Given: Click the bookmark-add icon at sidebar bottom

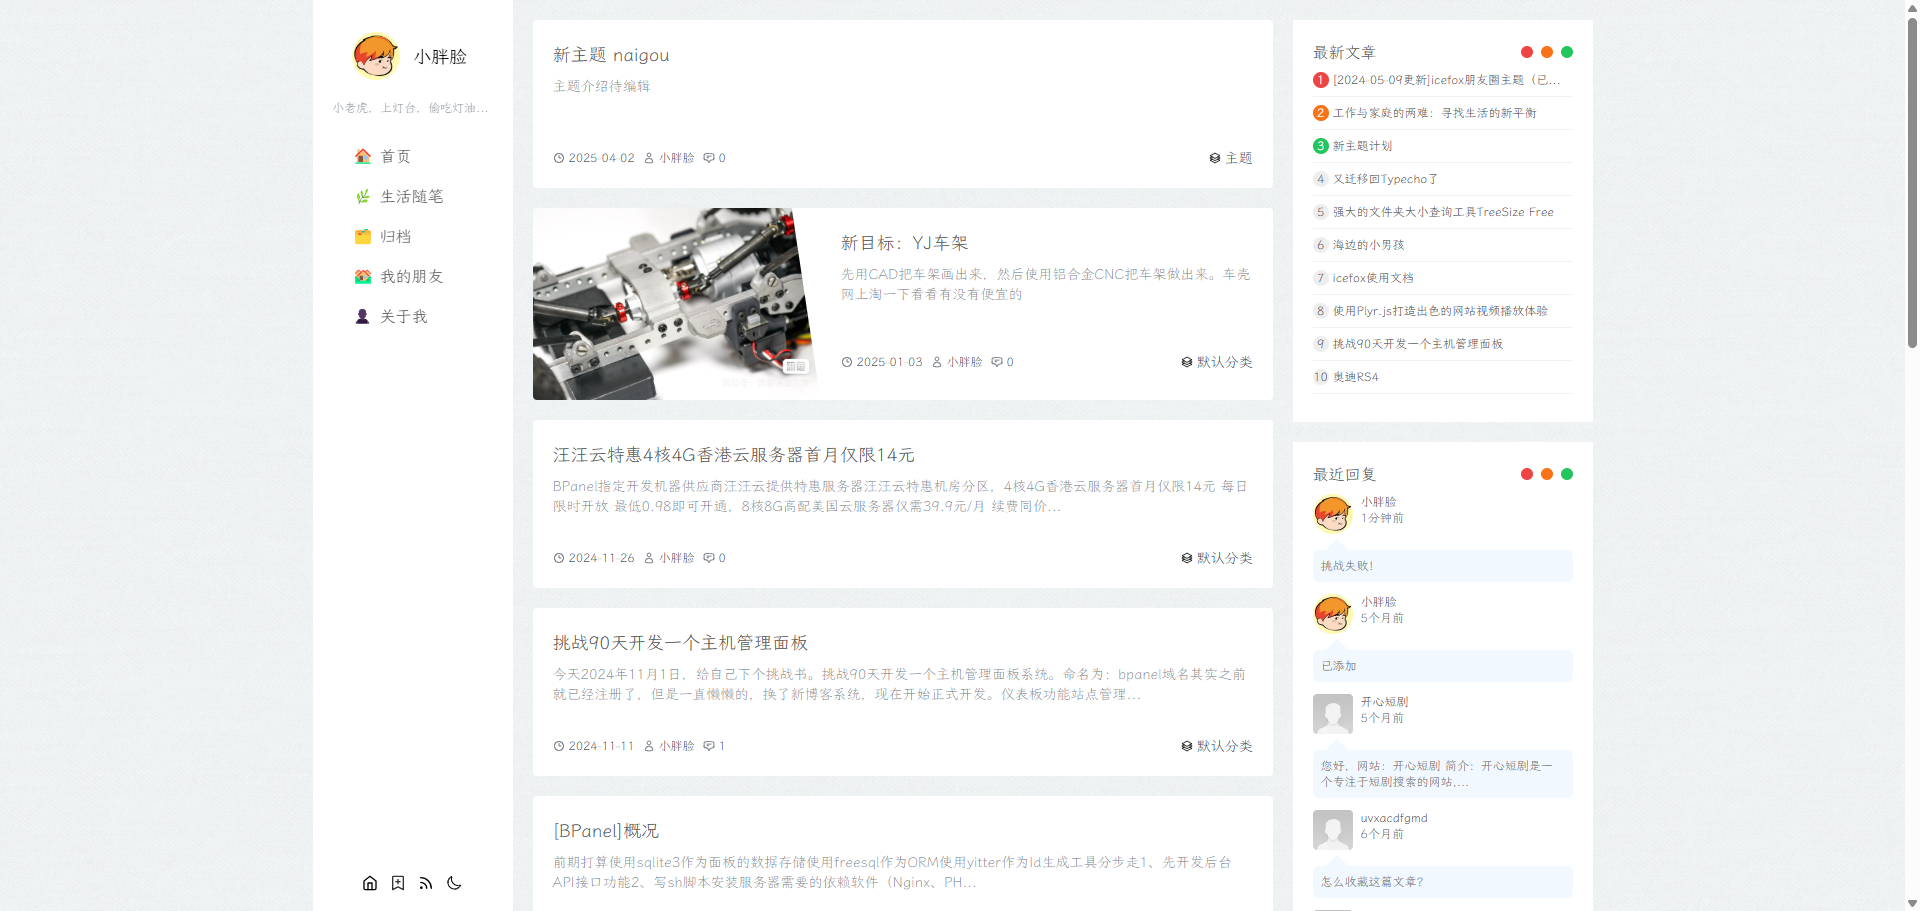Looking at the screenshot, I should (398, 883).
